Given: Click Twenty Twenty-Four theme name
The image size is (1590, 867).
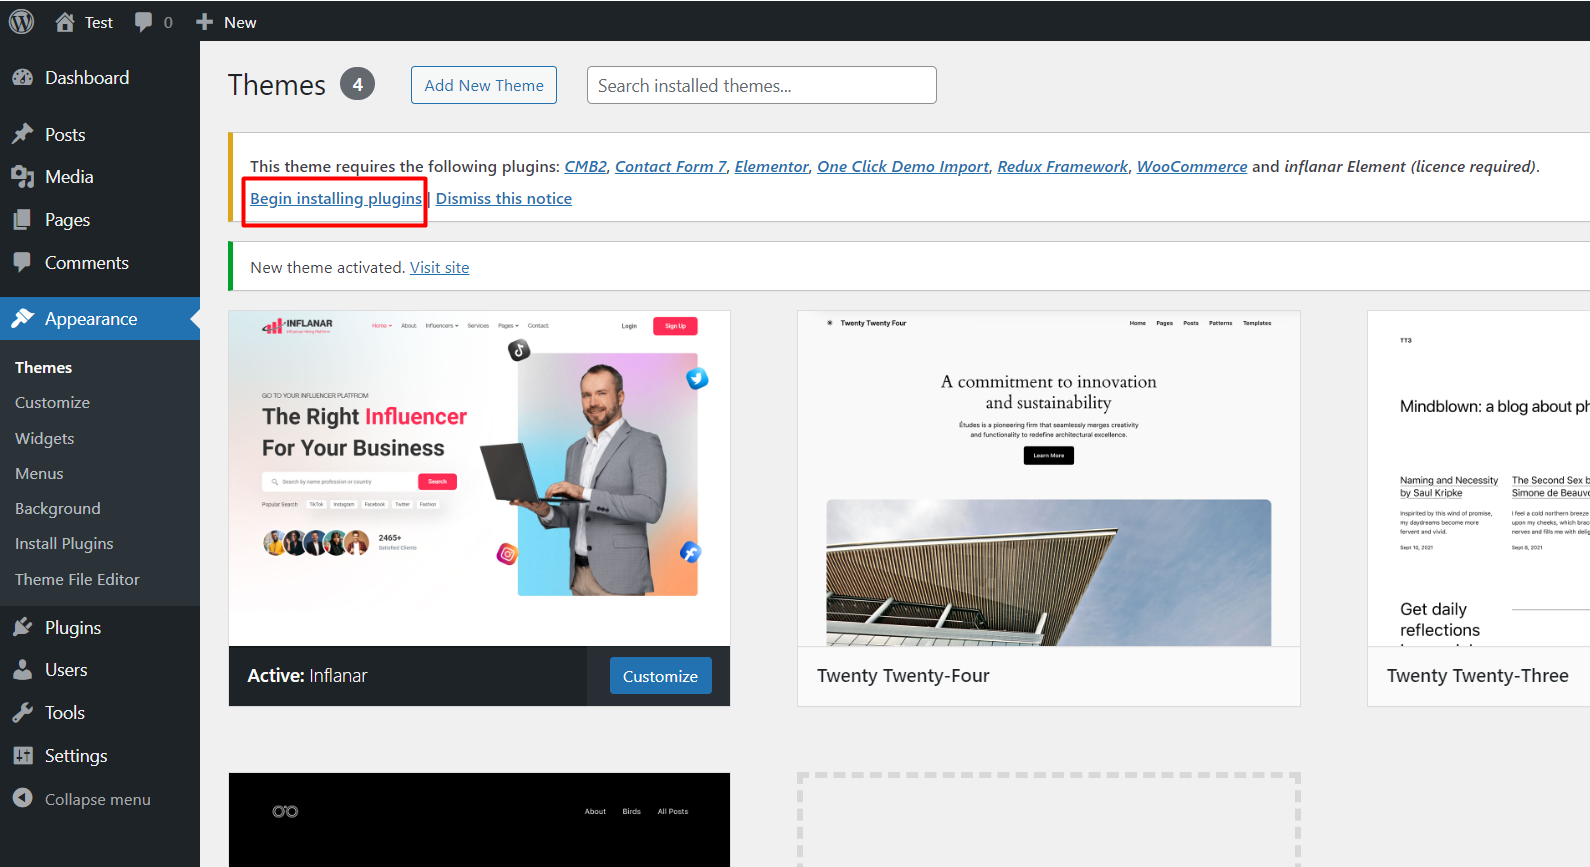Looking at the screenshot, I should (x=903, y=676).
